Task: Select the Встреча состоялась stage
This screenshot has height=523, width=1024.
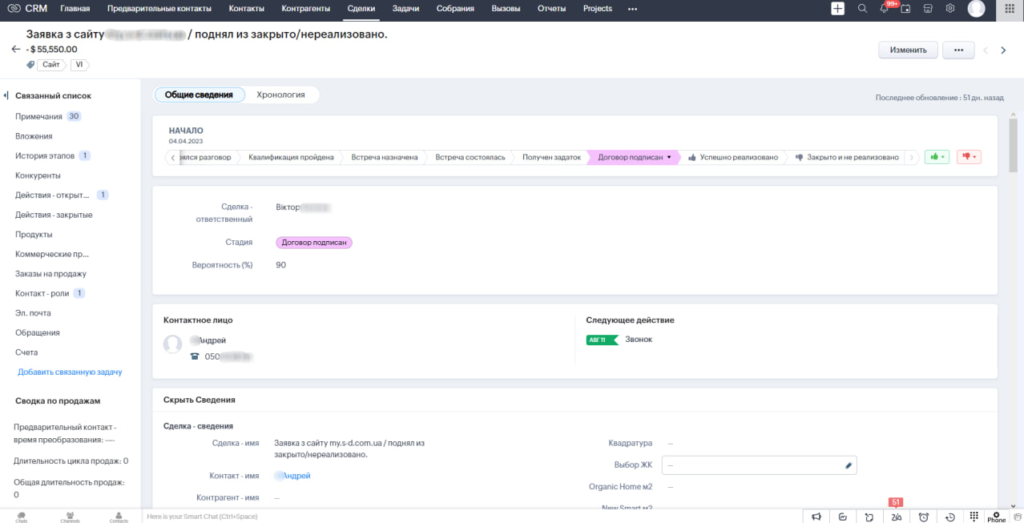Action: click(x=470, y=157)
